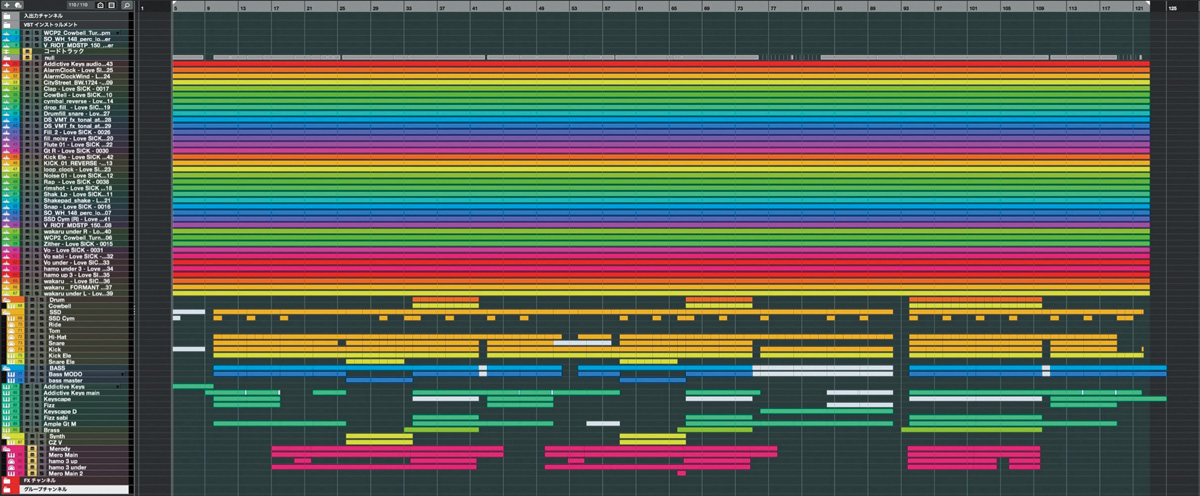Viewport: 1200px width, 496px height.
Task: Click the instrument icon of the Snare track
Action: pos(10,343)
